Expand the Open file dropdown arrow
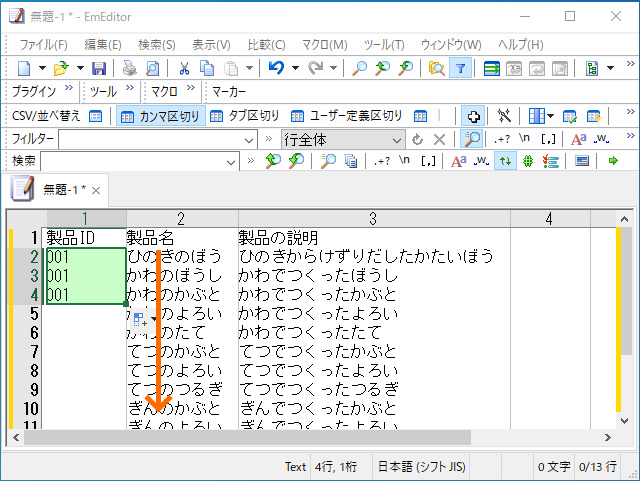This screenshot has height=481, width=640. [x=80, y=68]
